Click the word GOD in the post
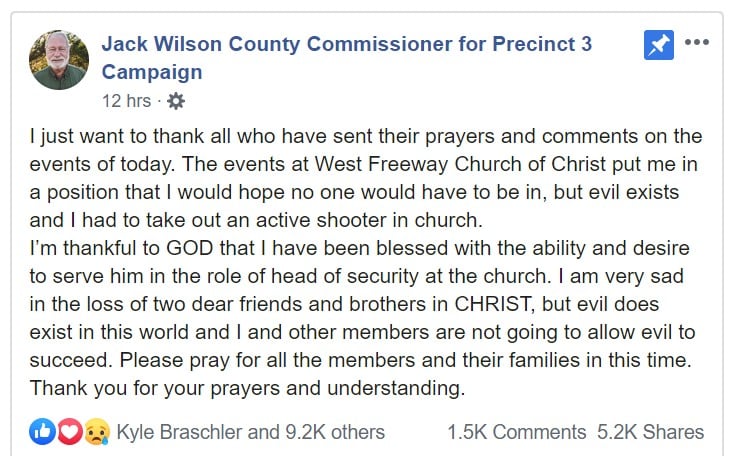This screenshot has height=456, width=731. [x=190, y=248]
